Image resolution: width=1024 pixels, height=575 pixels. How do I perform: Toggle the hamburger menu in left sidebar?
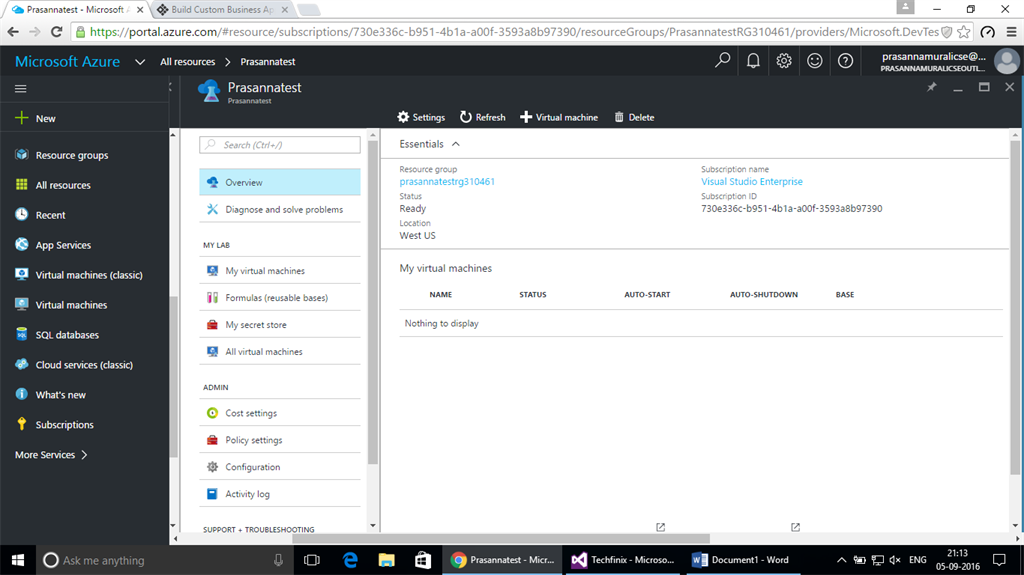pyautogui.click(x=21, y=89)
